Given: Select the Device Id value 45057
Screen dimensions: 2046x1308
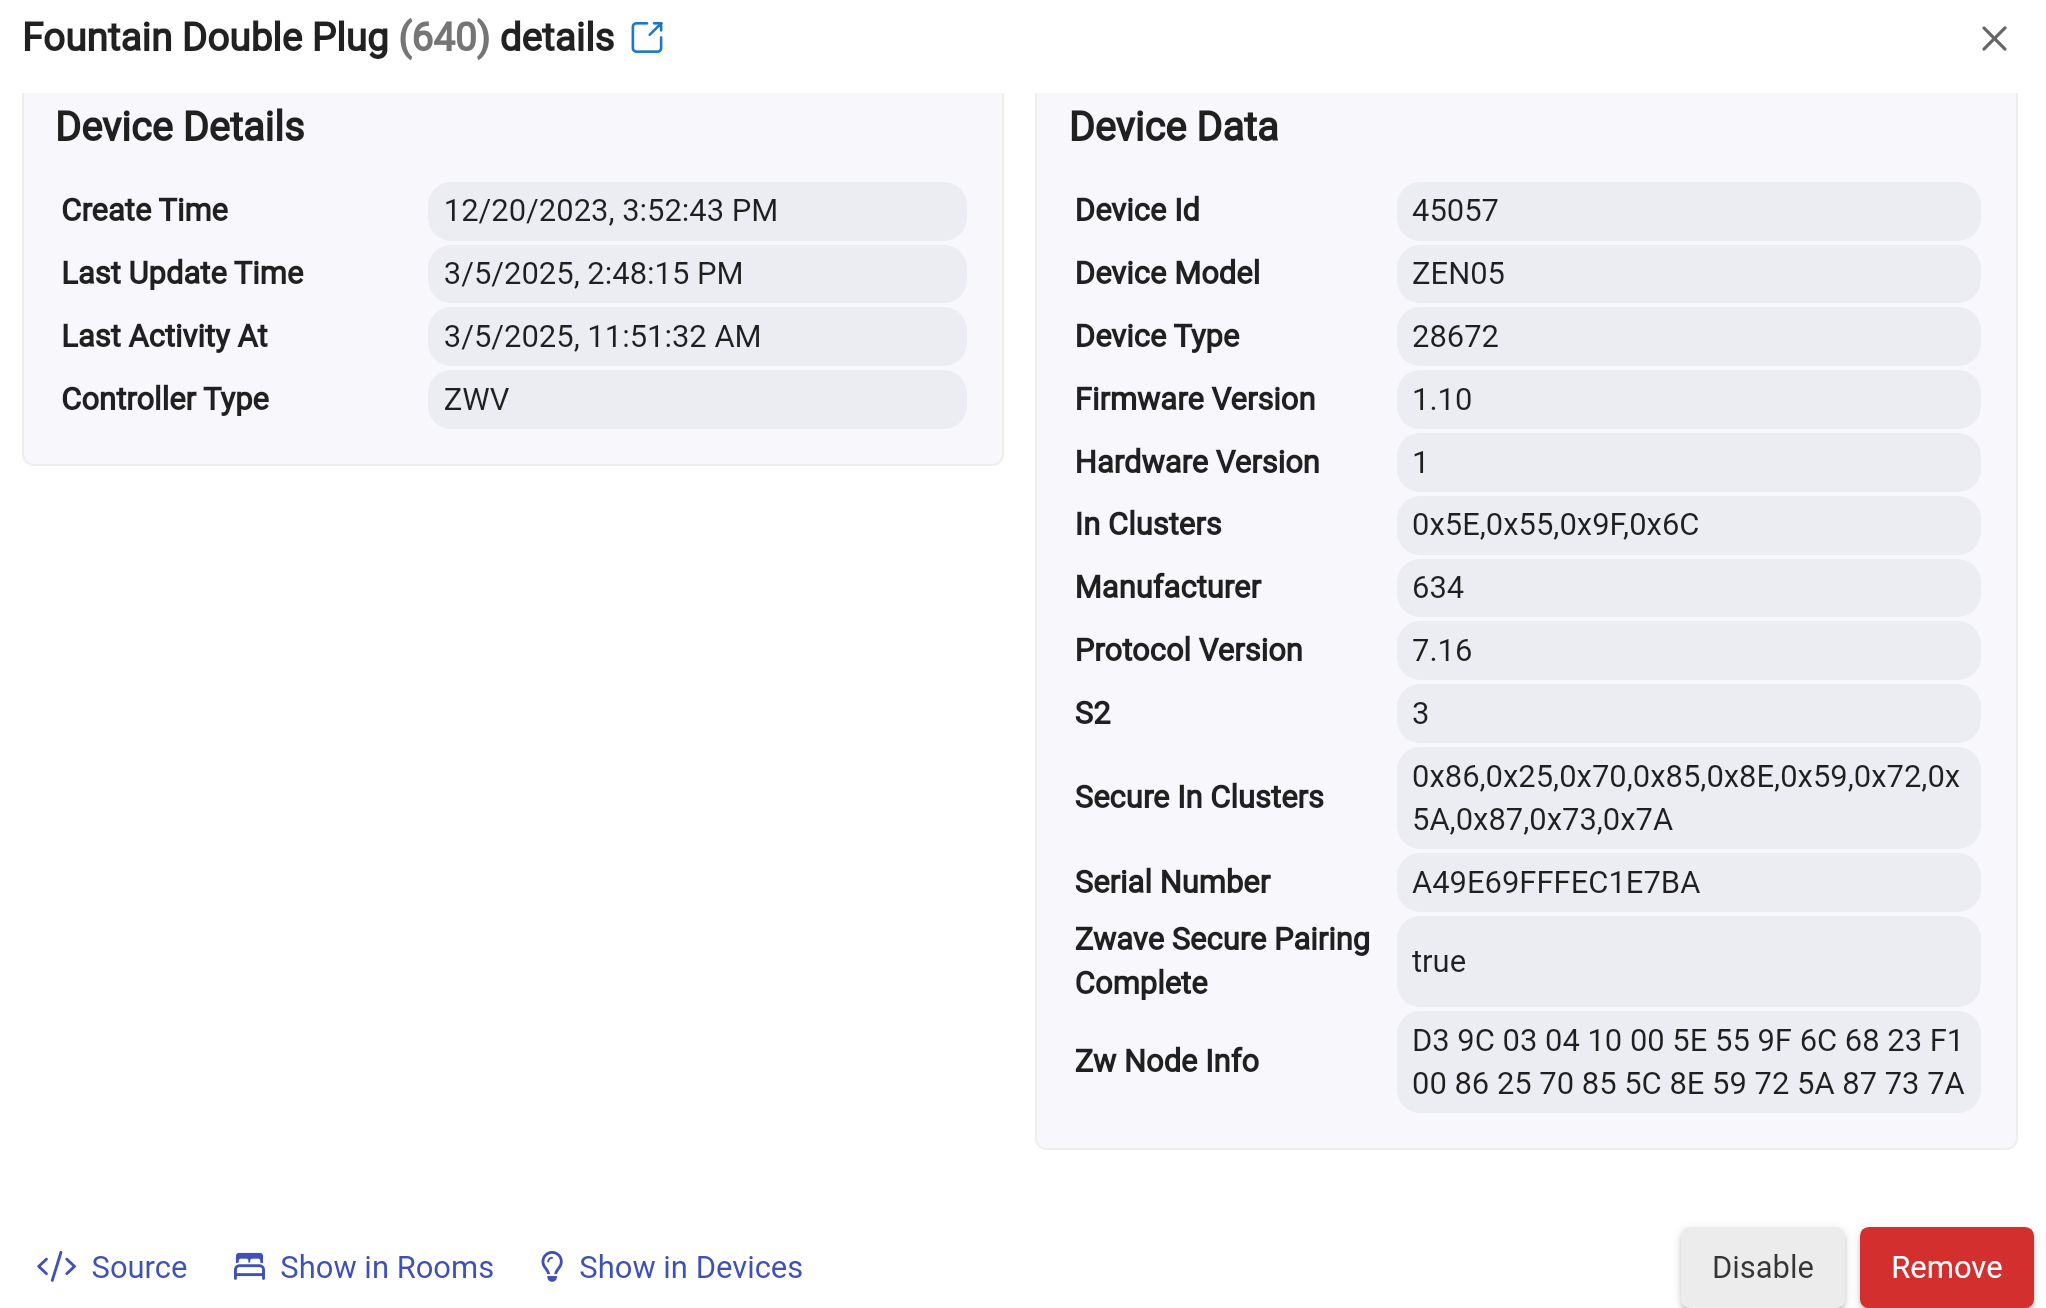Looking at the screenshot, I should point(1455,211).
